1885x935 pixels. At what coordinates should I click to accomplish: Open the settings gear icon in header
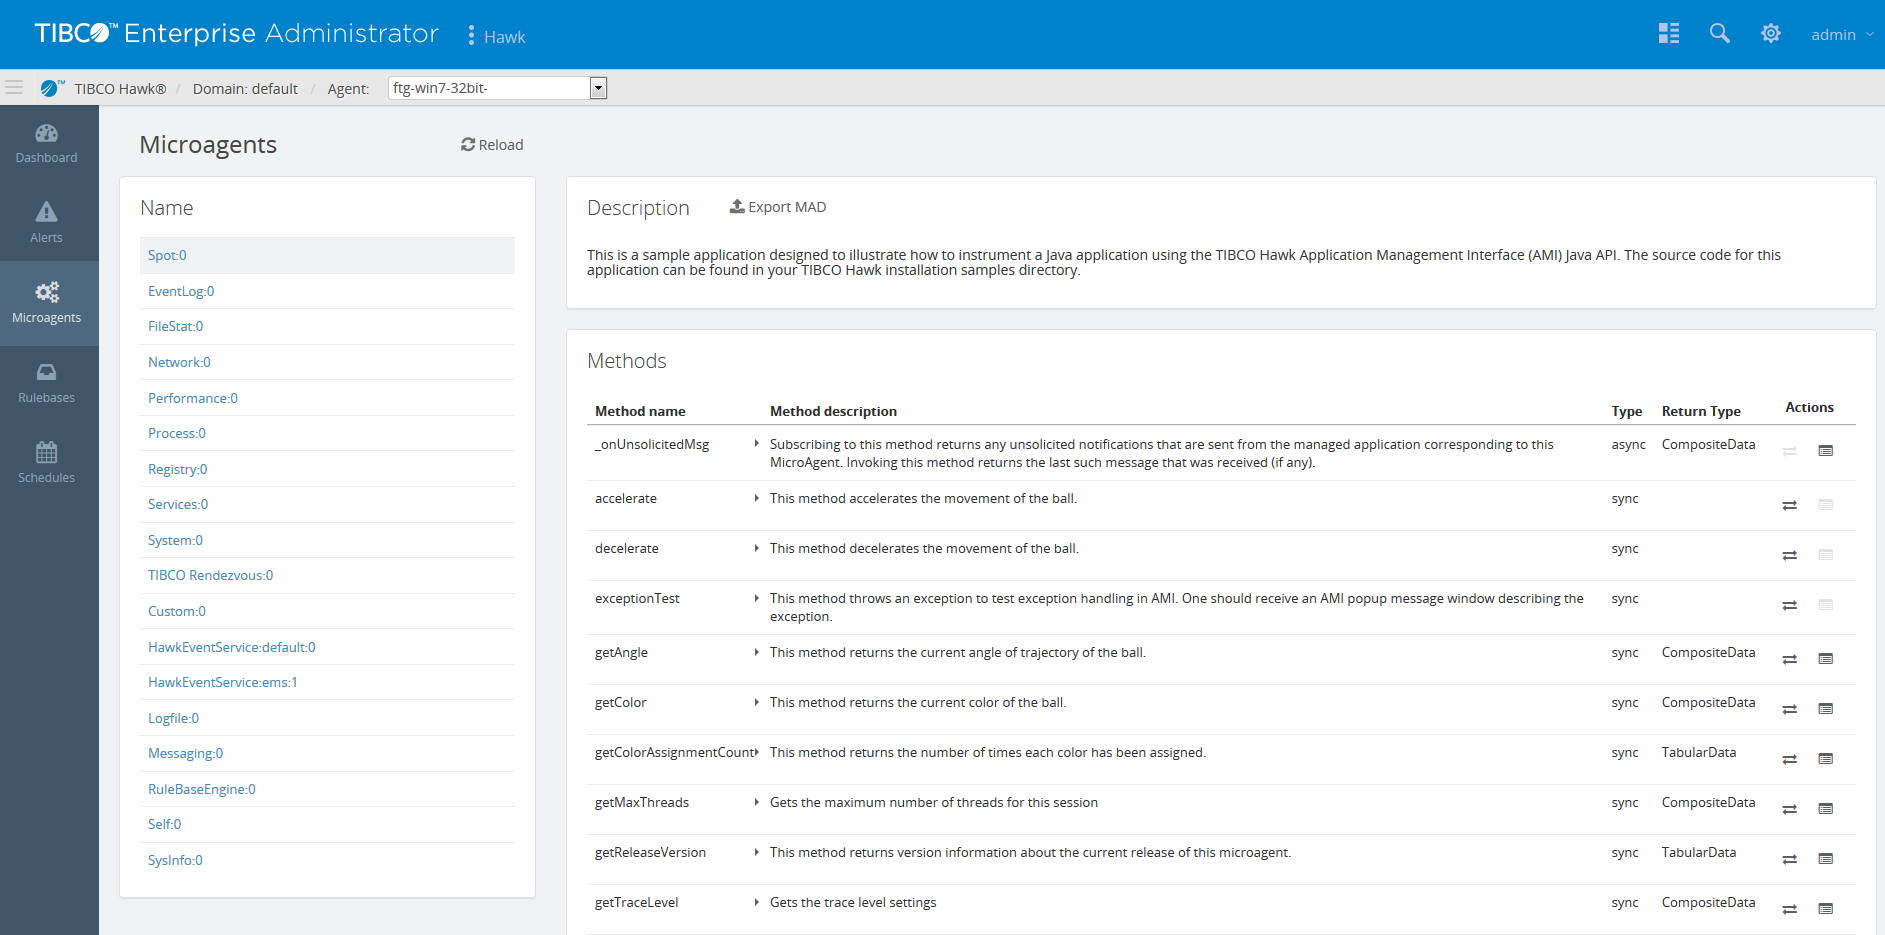tap(1771, 33)
